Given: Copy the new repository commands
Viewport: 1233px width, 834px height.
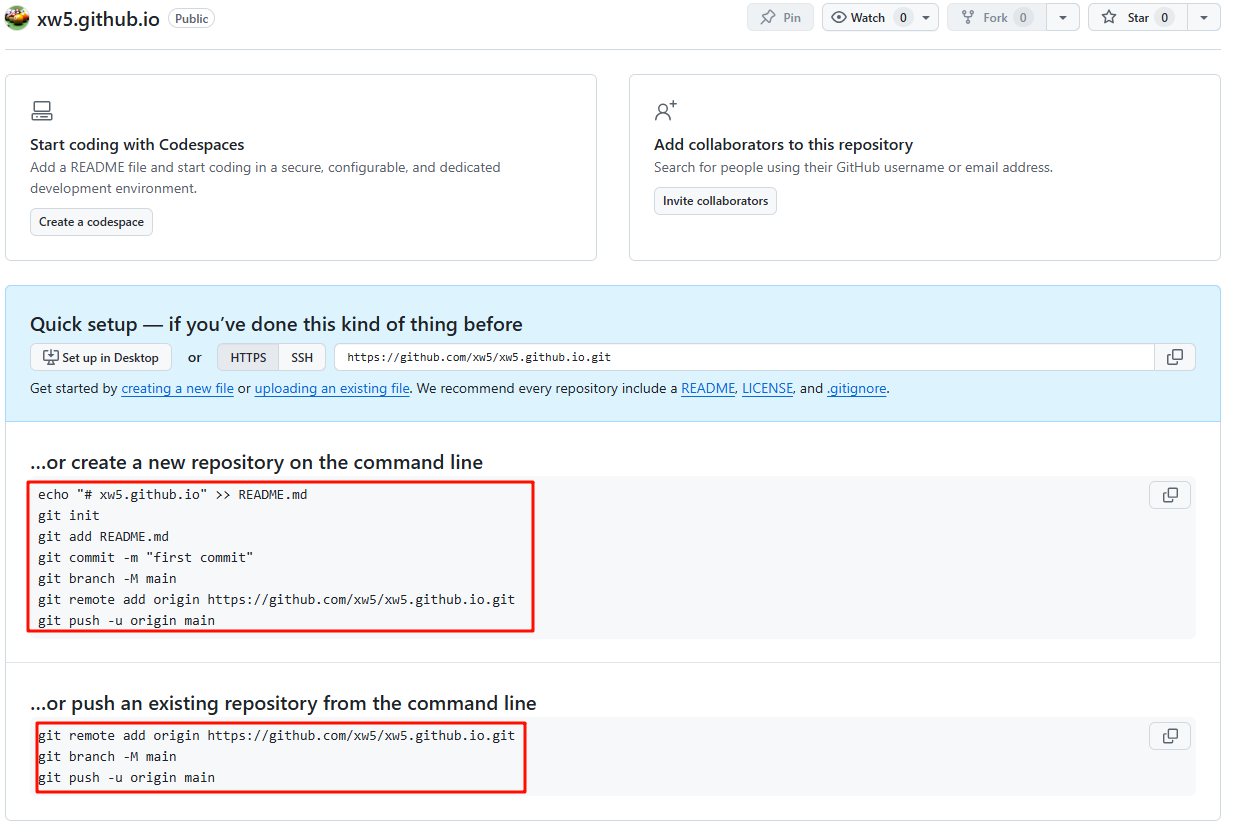Looking at the screenshot, I should click(1170, 495).
